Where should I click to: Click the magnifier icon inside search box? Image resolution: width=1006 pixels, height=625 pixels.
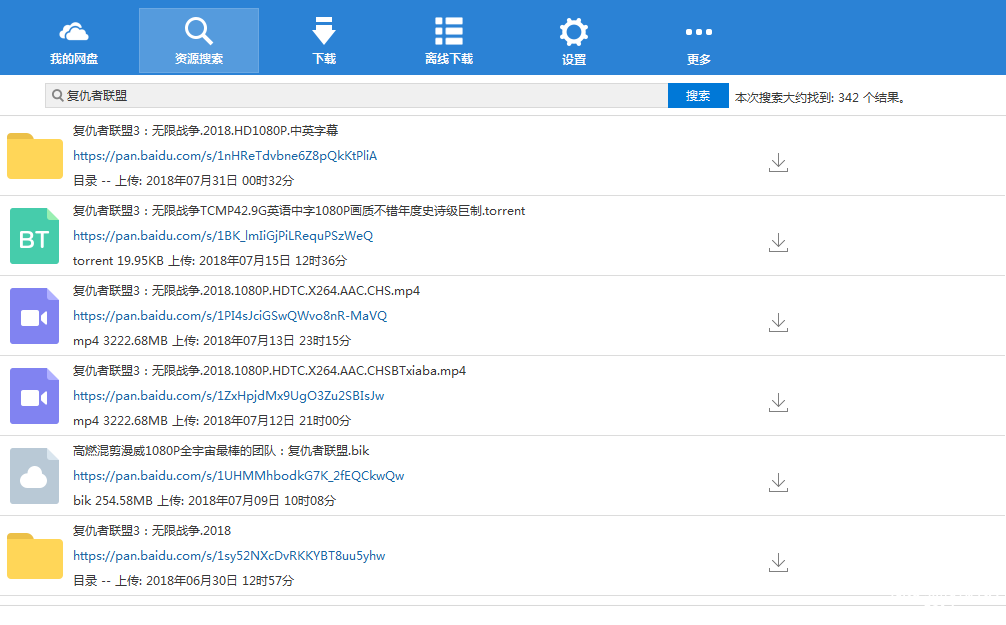[x=58, y=96]
